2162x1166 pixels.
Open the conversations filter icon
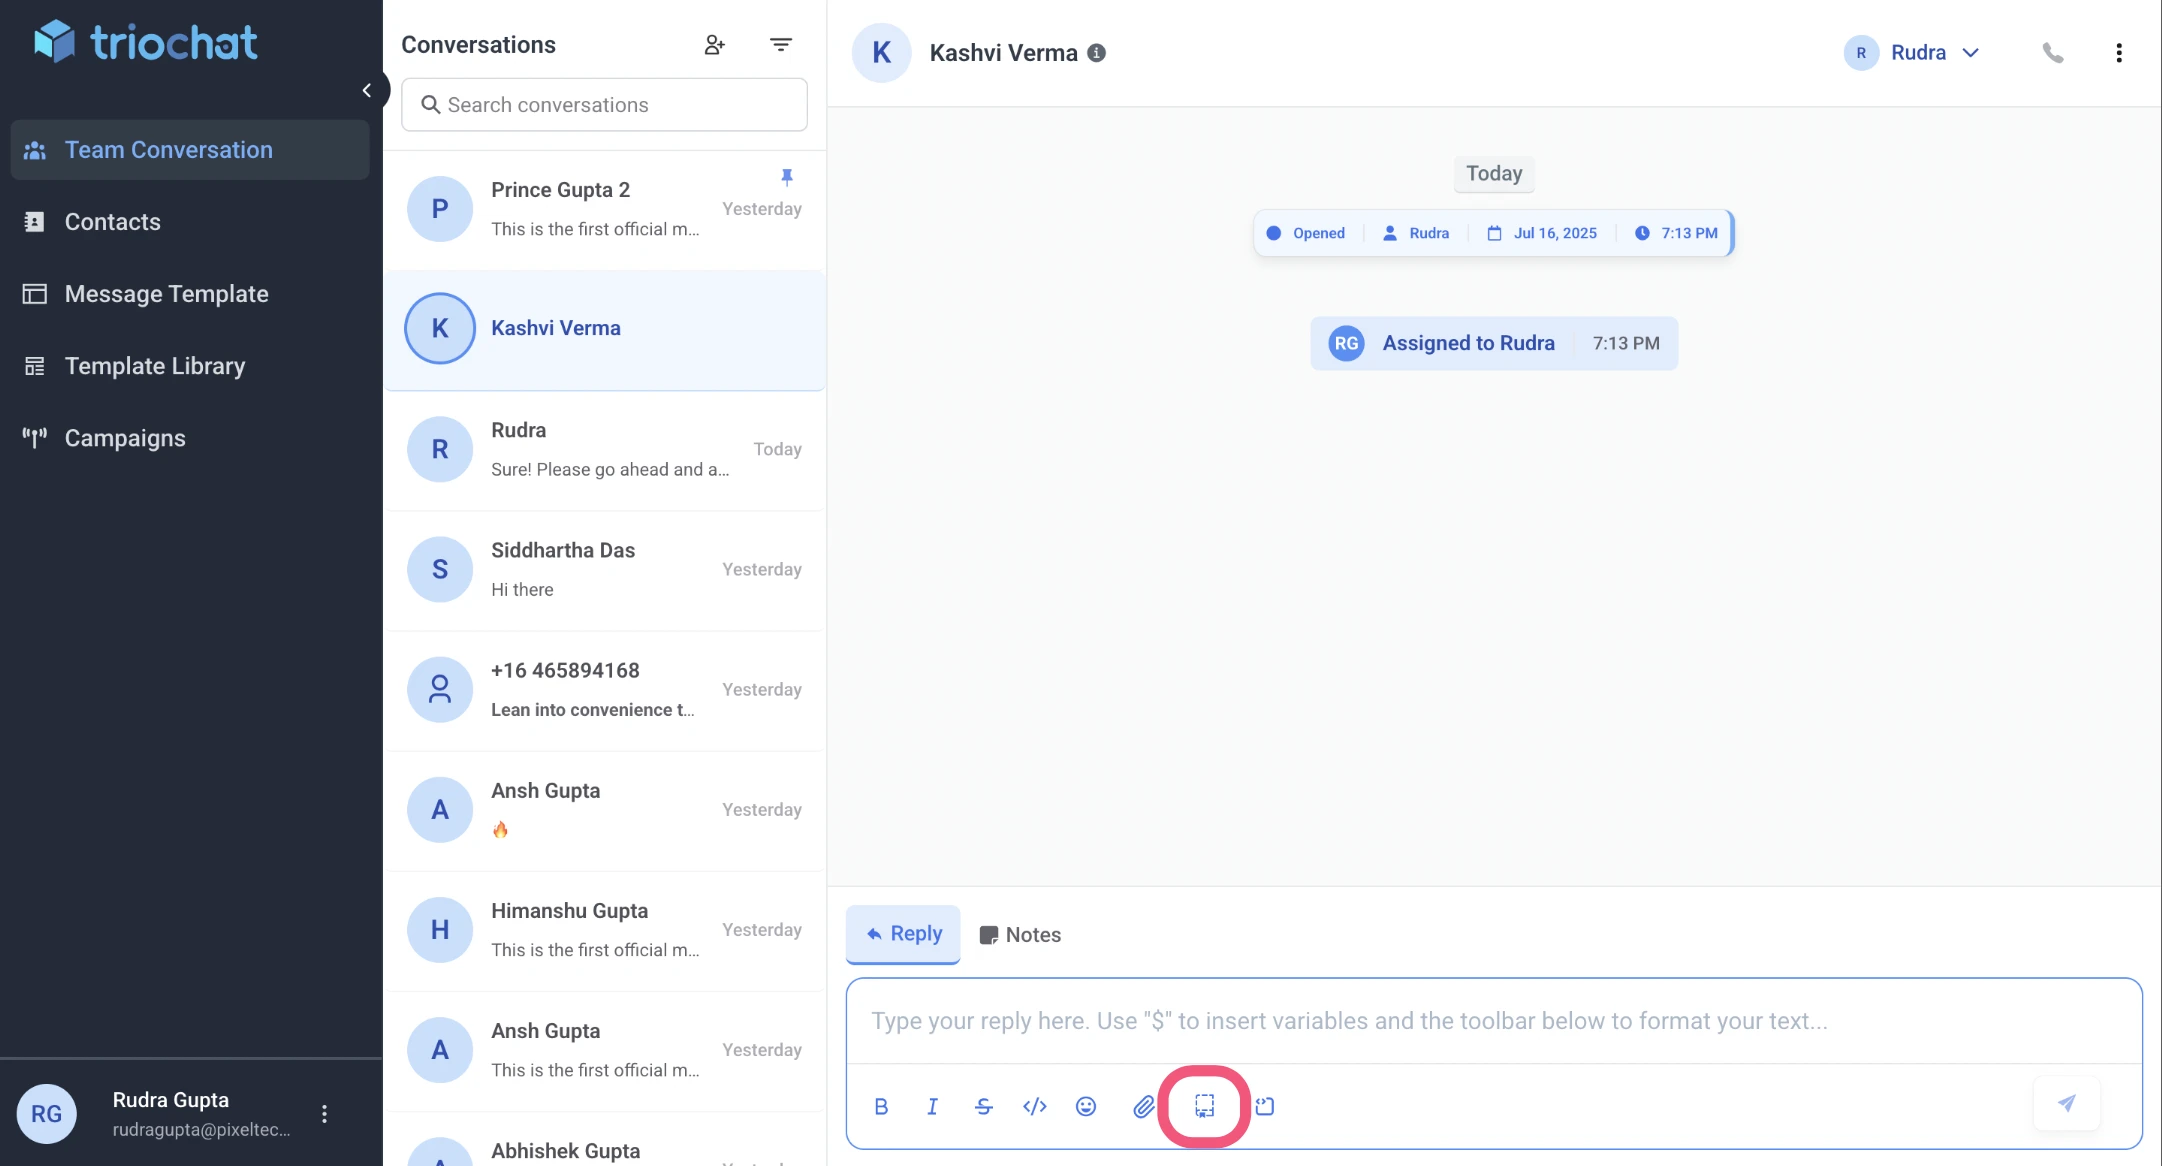point(781,45)
